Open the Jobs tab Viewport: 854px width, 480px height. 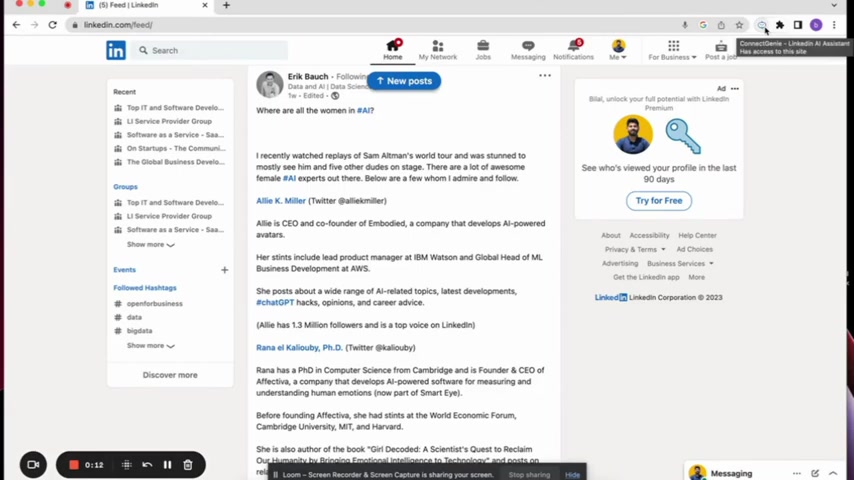pos(483,50)
